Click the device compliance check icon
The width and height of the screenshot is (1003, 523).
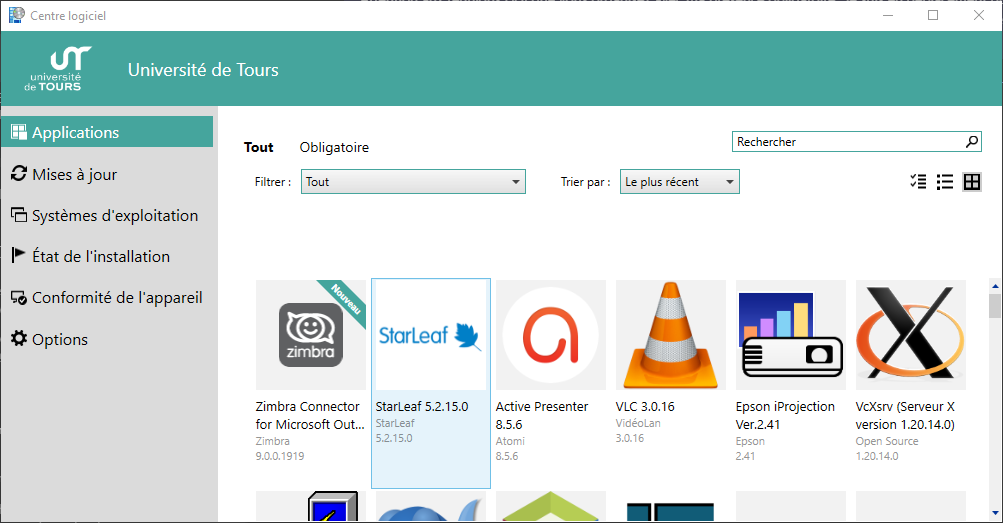(19, 298)
